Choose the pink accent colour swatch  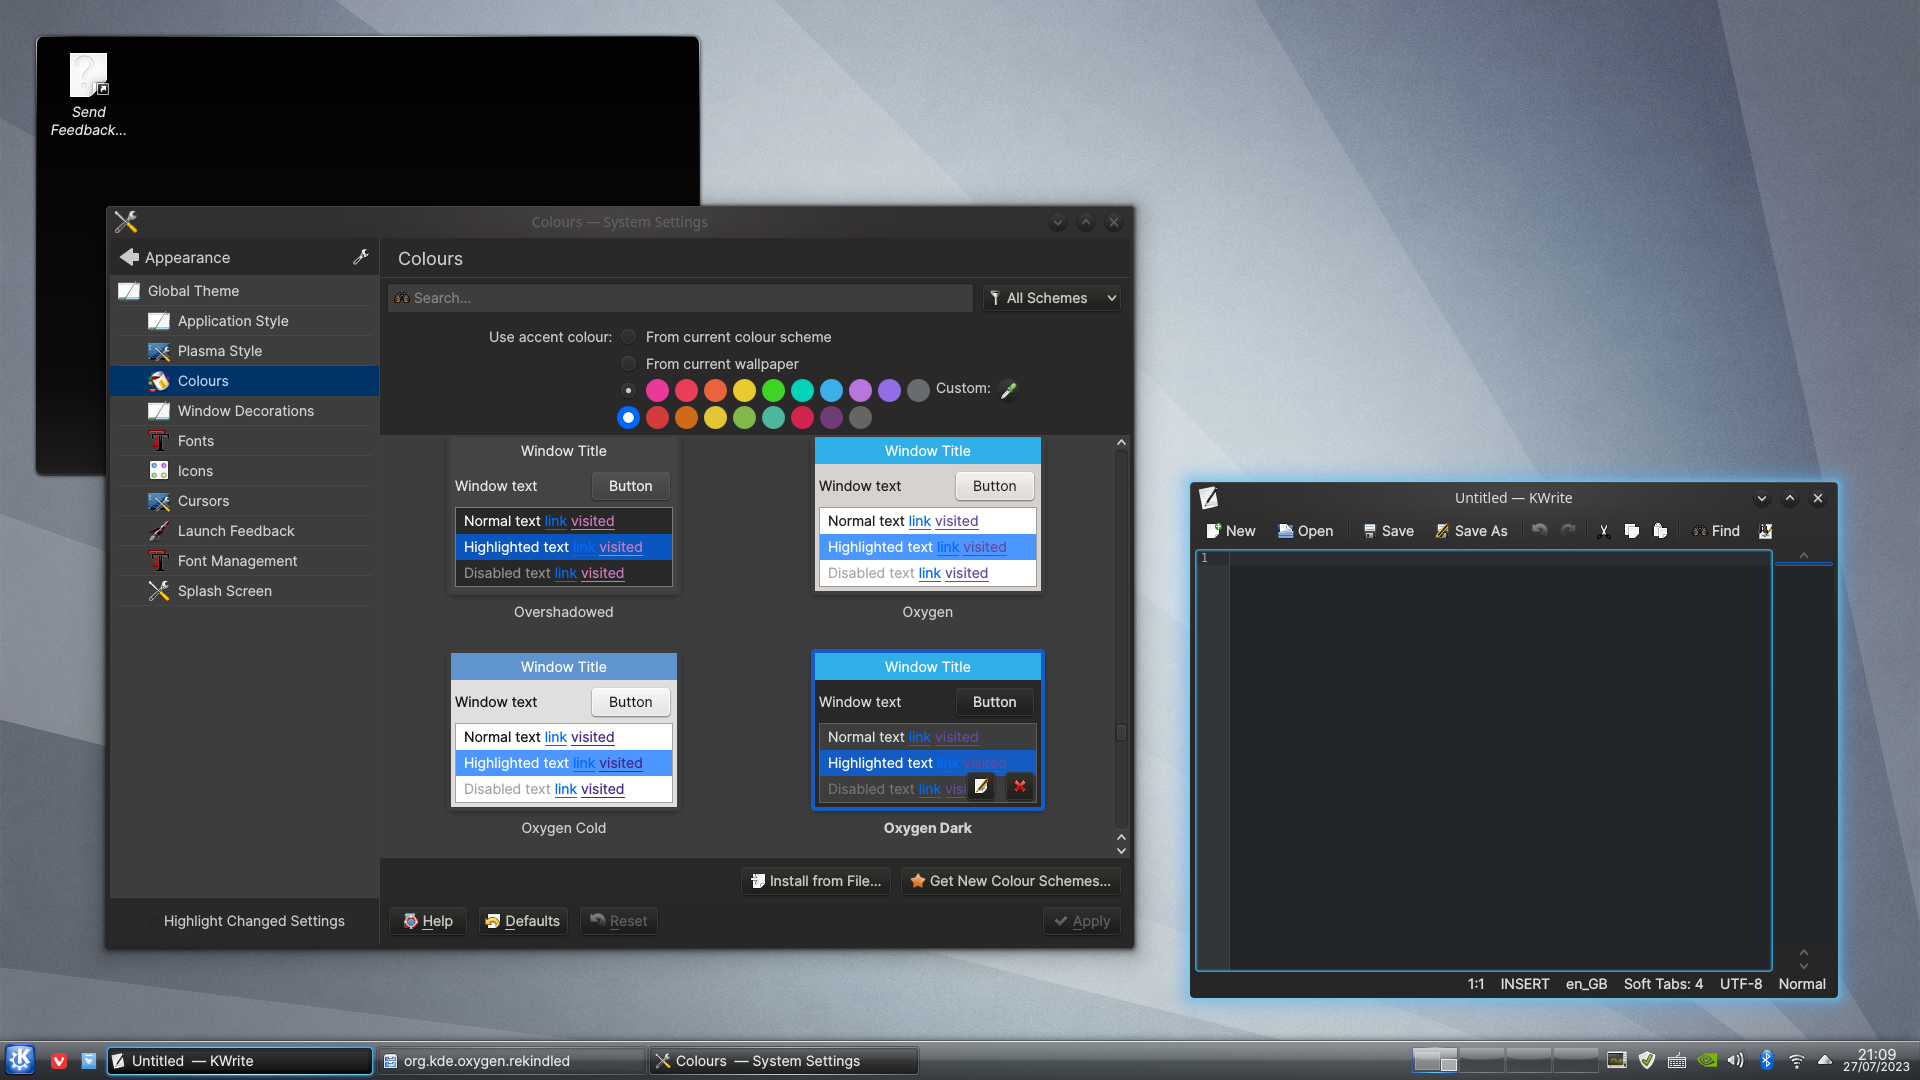coord(657,390)
